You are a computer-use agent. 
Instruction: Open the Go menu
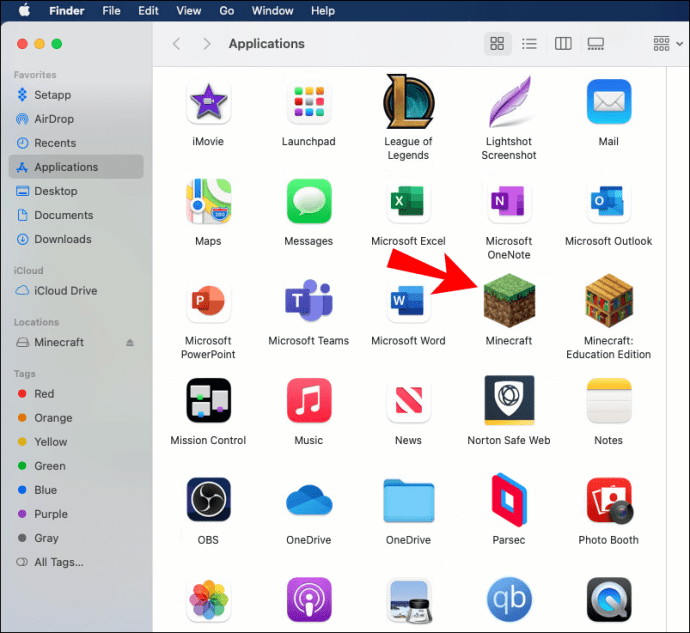(x=227, y=11)
